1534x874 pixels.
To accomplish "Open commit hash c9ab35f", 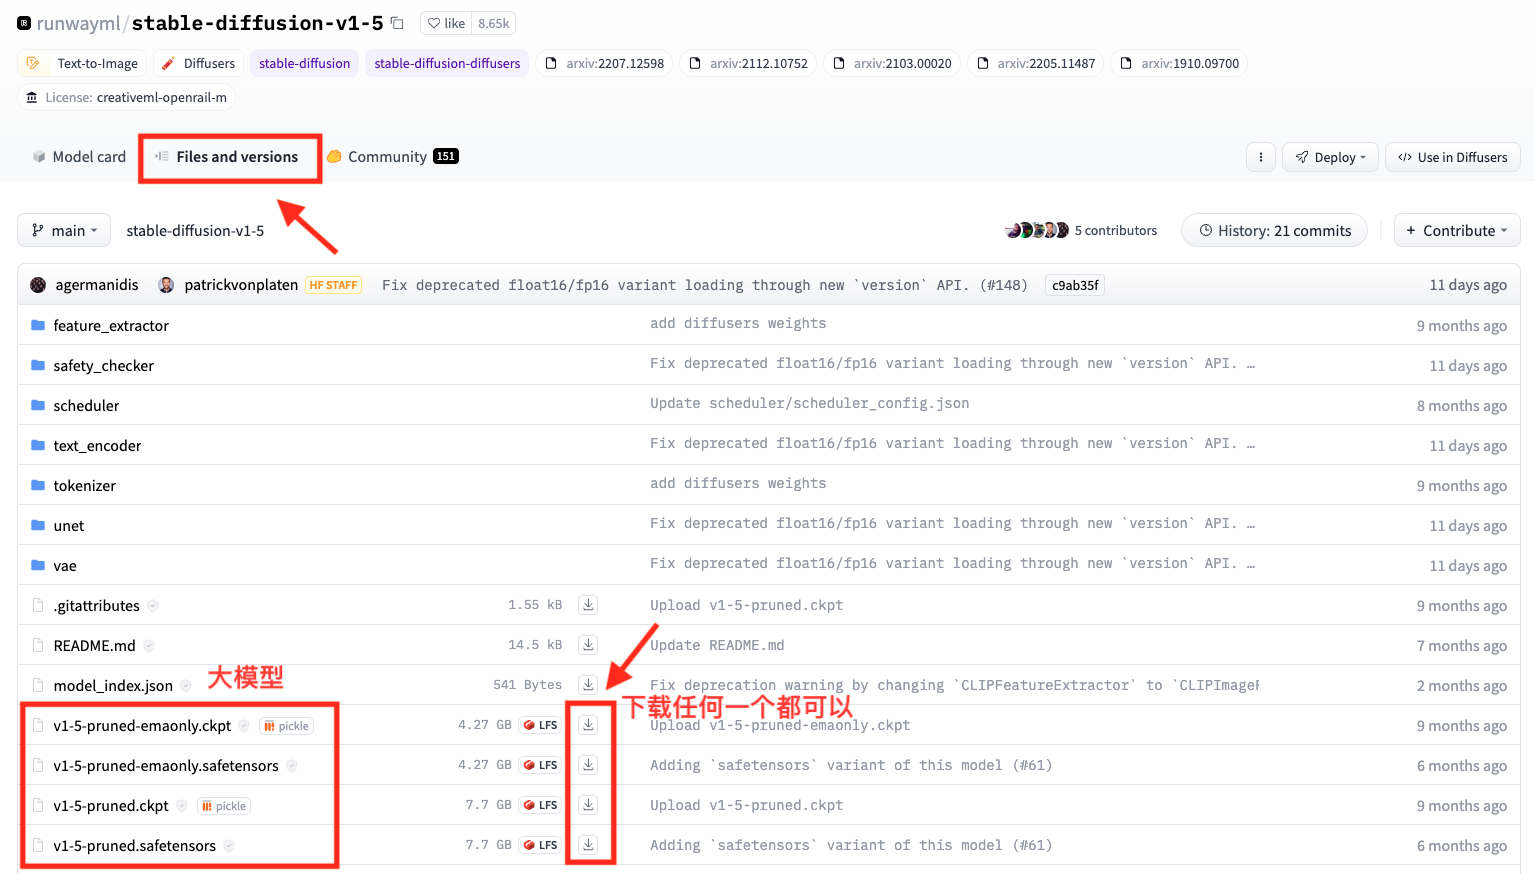I will click(x=1075, y=285).
